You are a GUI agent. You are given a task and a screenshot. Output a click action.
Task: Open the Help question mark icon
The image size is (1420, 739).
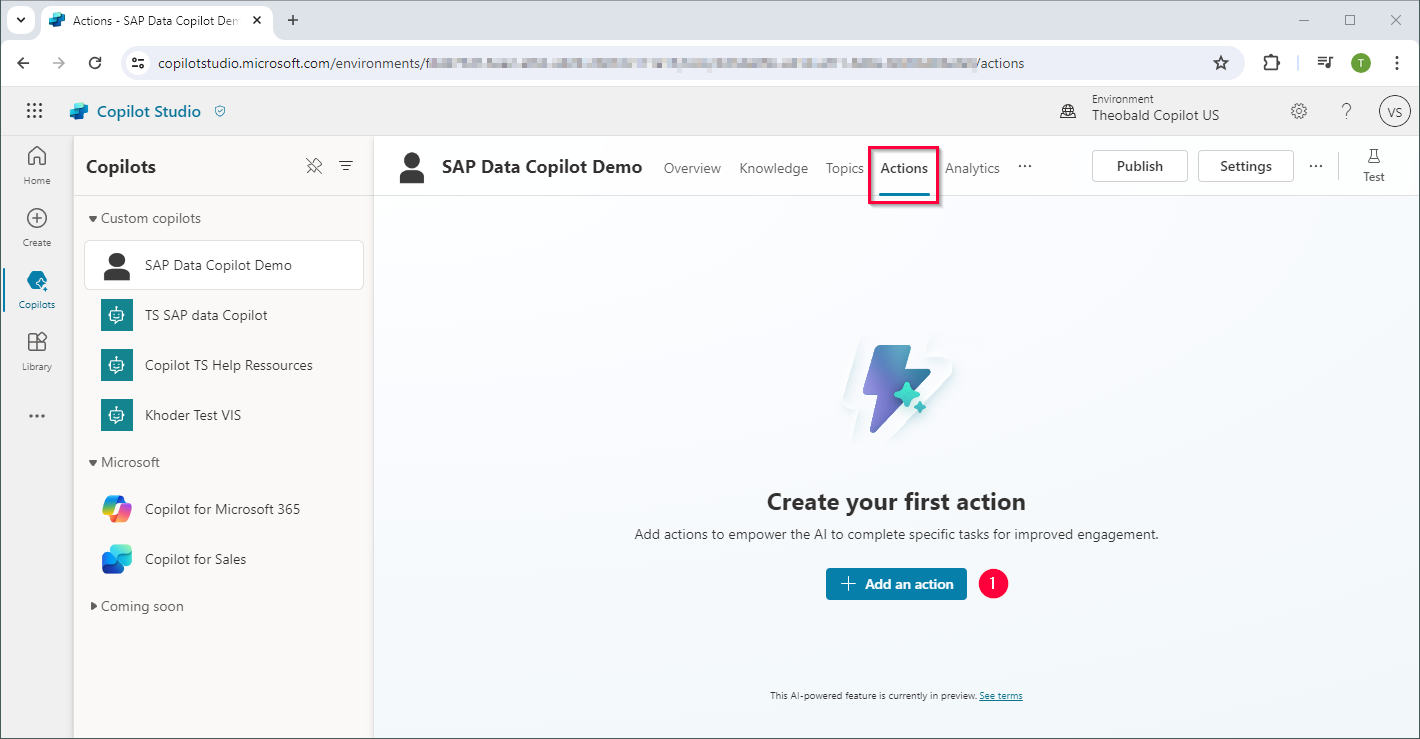pos(1347,111)
